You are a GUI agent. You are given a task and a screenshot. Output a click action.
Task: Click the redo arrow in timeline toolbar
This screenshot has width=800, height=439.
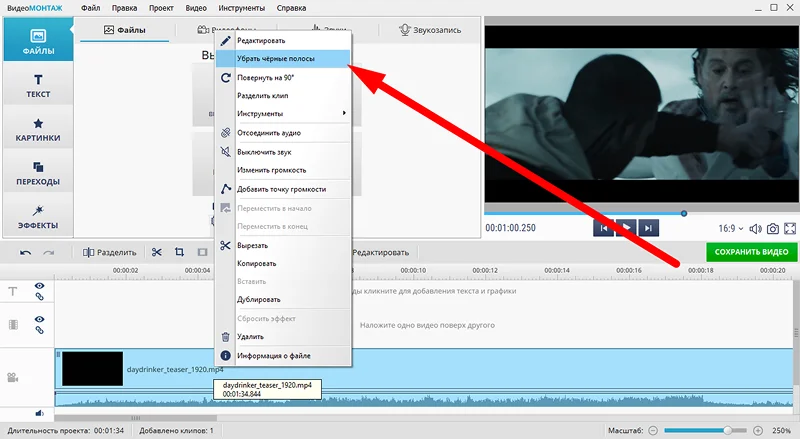(48, 252)
